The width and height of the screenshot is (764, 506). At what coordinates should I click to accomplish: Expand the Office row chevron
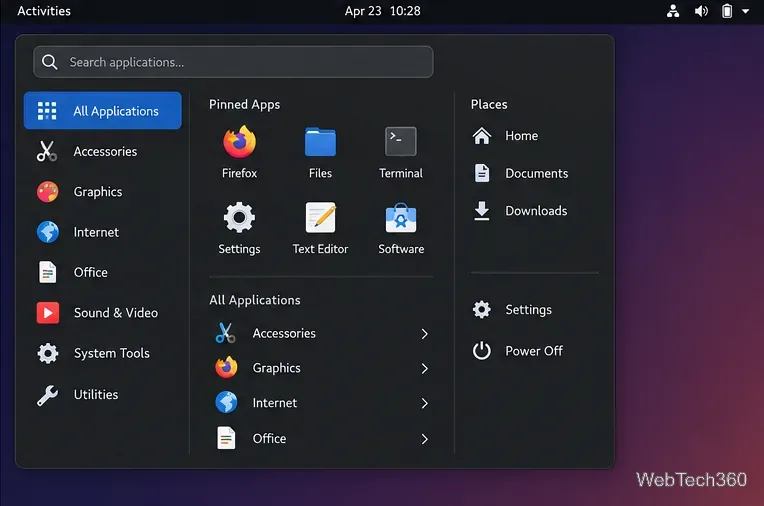tap(424, 439)
